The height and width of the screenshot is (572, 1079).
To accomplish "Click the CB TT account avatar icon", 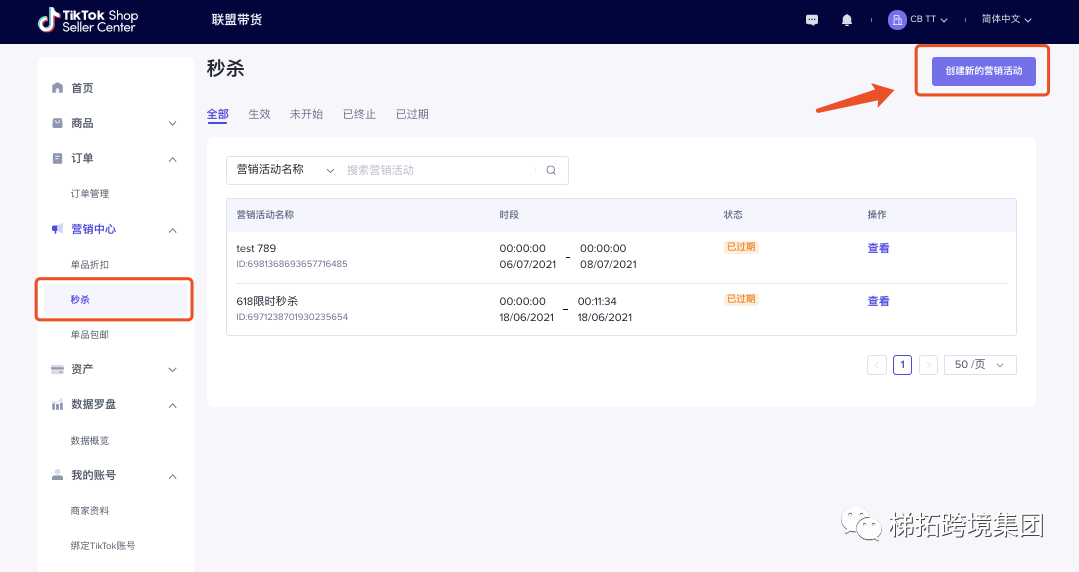I will (x=897, y=20).
